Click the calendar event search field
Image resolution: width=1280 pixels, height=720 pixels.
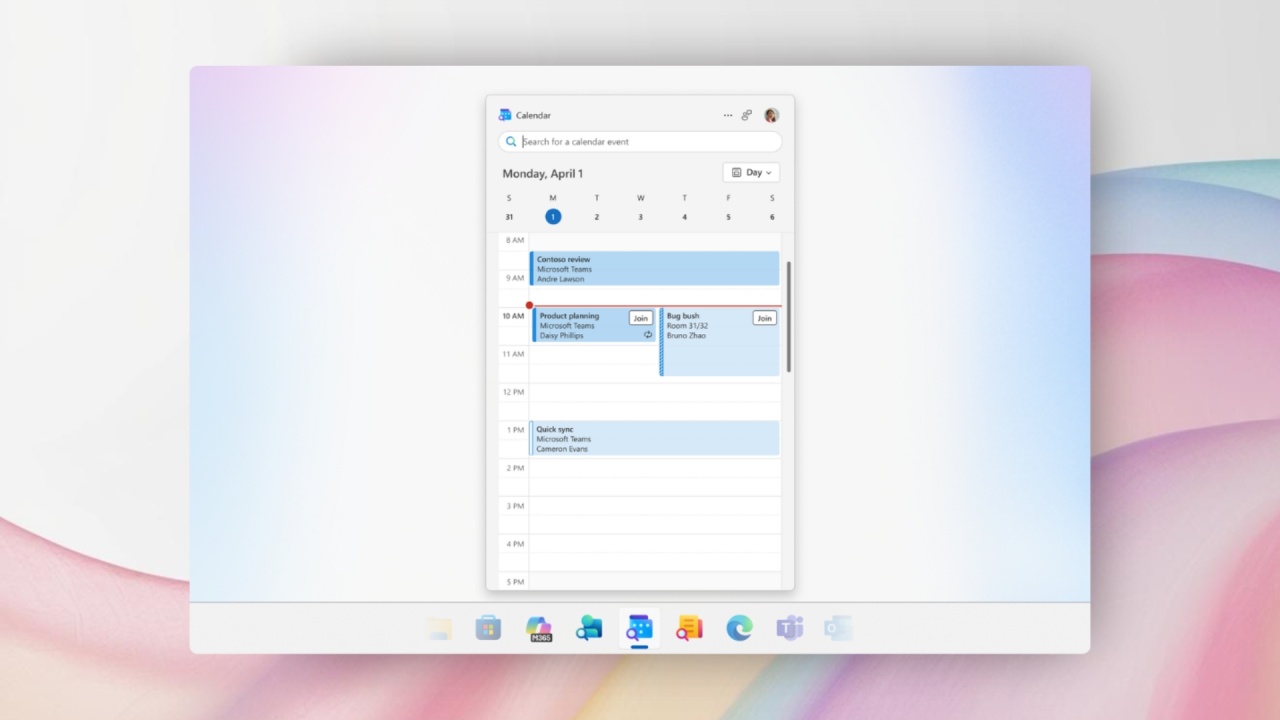pos(640,142)
